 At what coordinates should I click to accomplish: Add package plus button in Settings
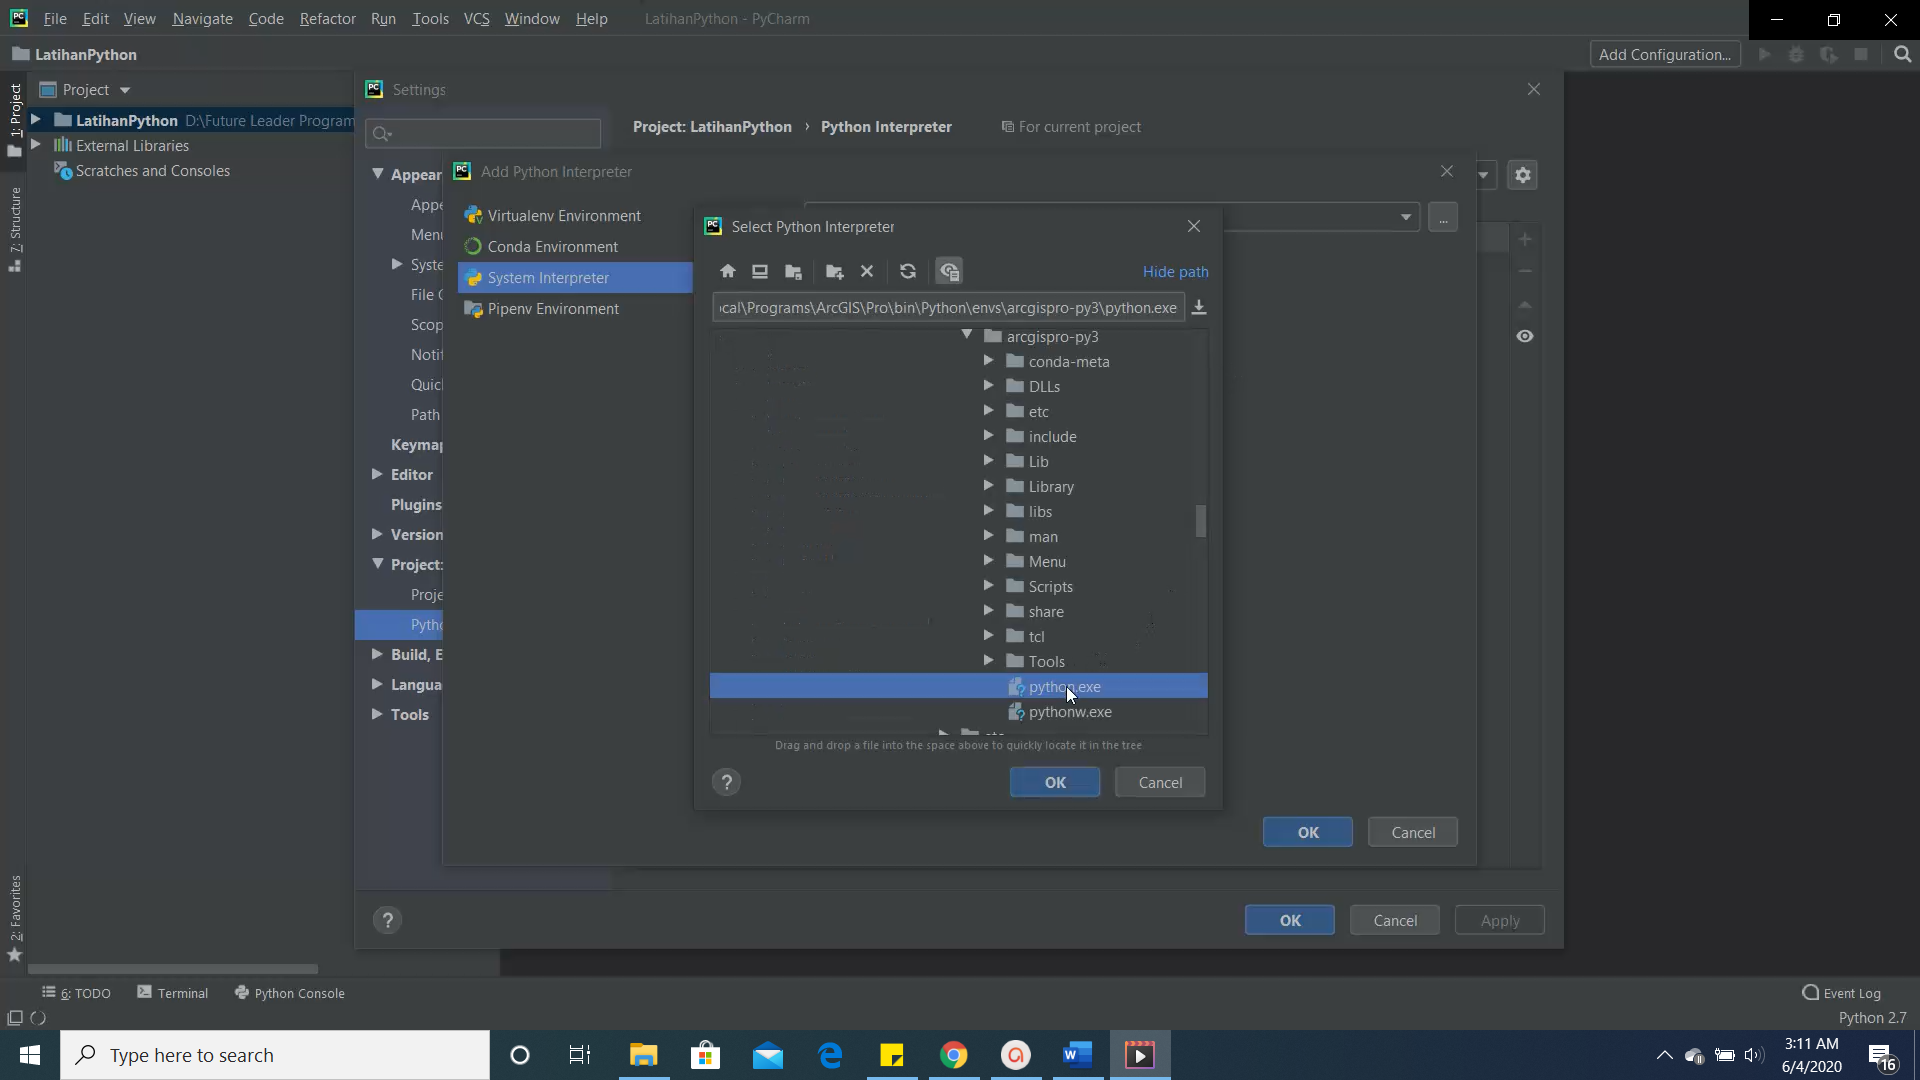coord(1525,239)
